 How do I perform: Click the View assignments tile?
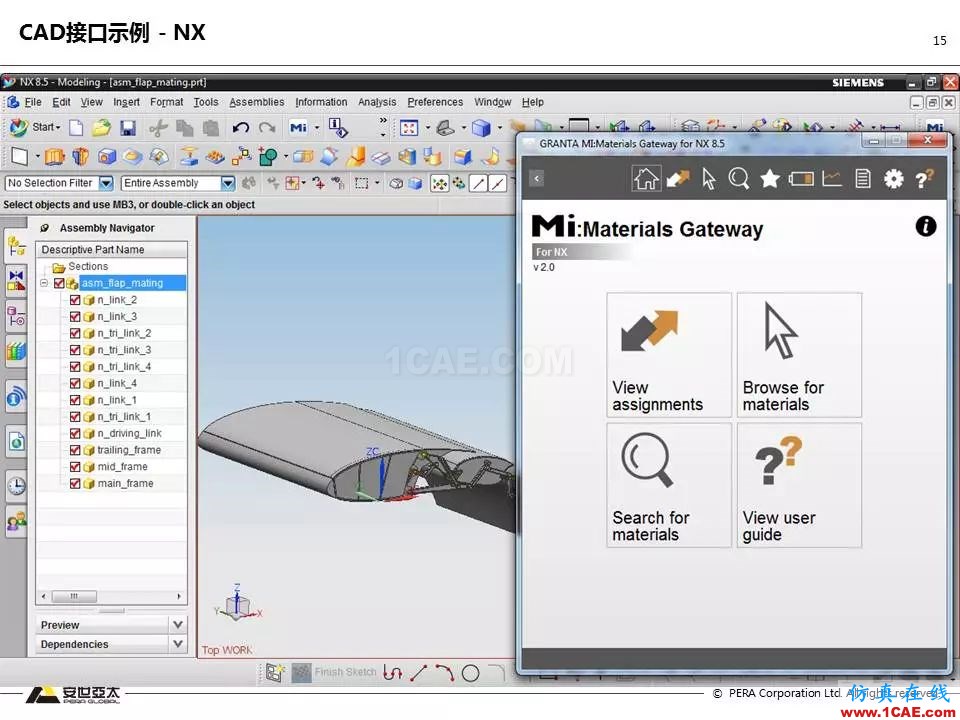(x=669, y=355)
